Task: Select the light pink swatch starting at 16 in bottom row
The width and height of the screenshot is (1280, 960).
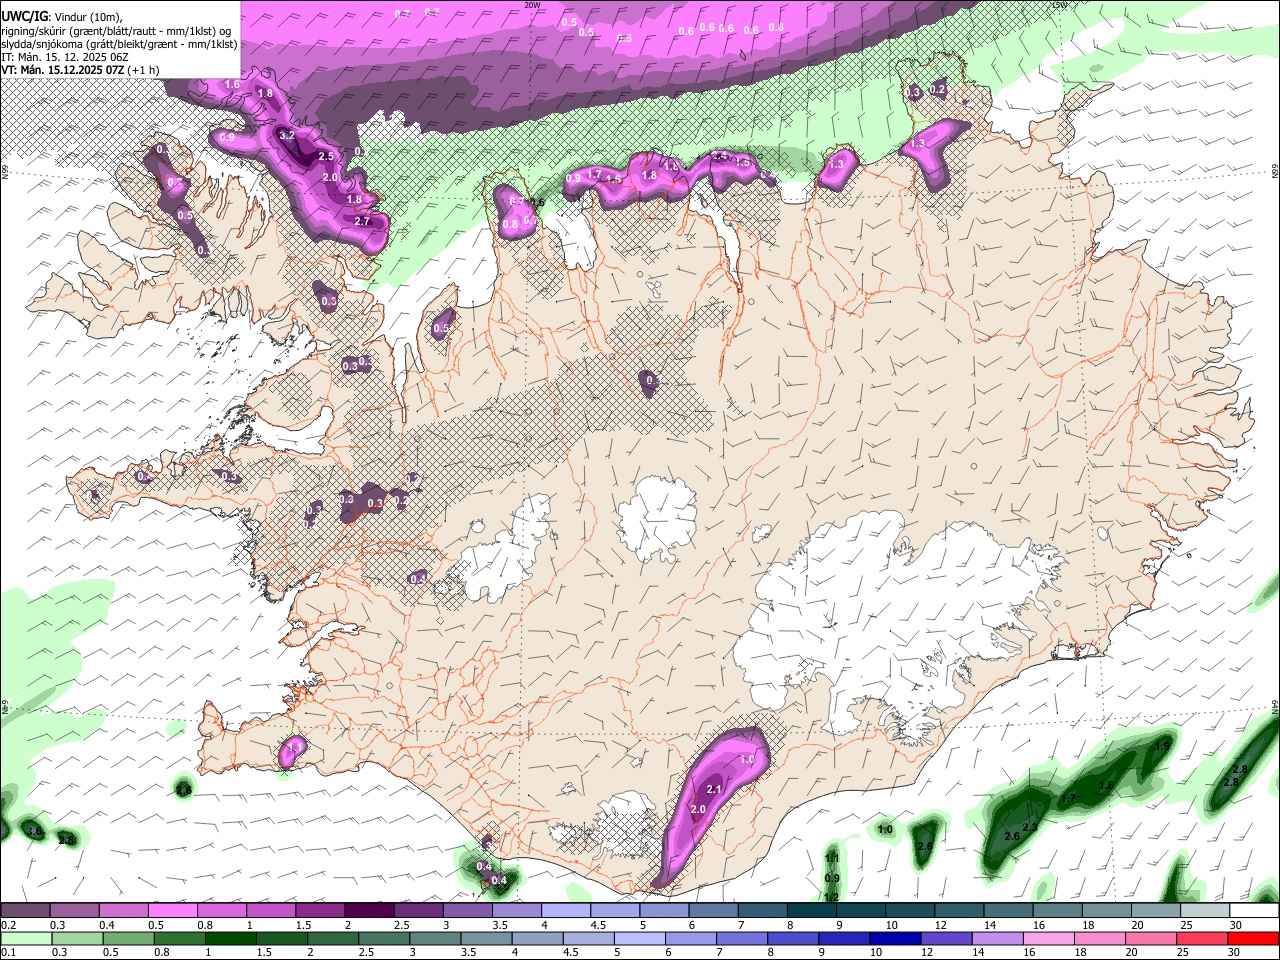Action: point(1049,938)
